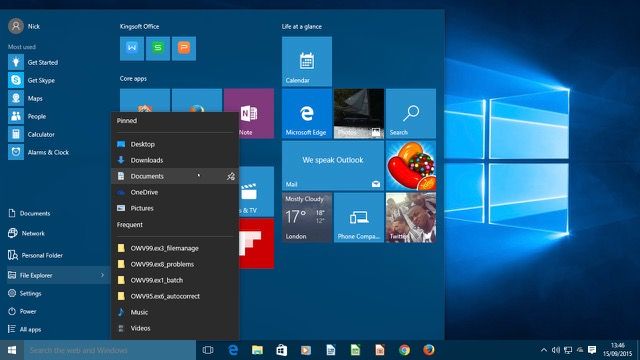The width and height of the screenshot is (640, 360).
Task: Click the taskbar search box
Action: click(110, 350)
